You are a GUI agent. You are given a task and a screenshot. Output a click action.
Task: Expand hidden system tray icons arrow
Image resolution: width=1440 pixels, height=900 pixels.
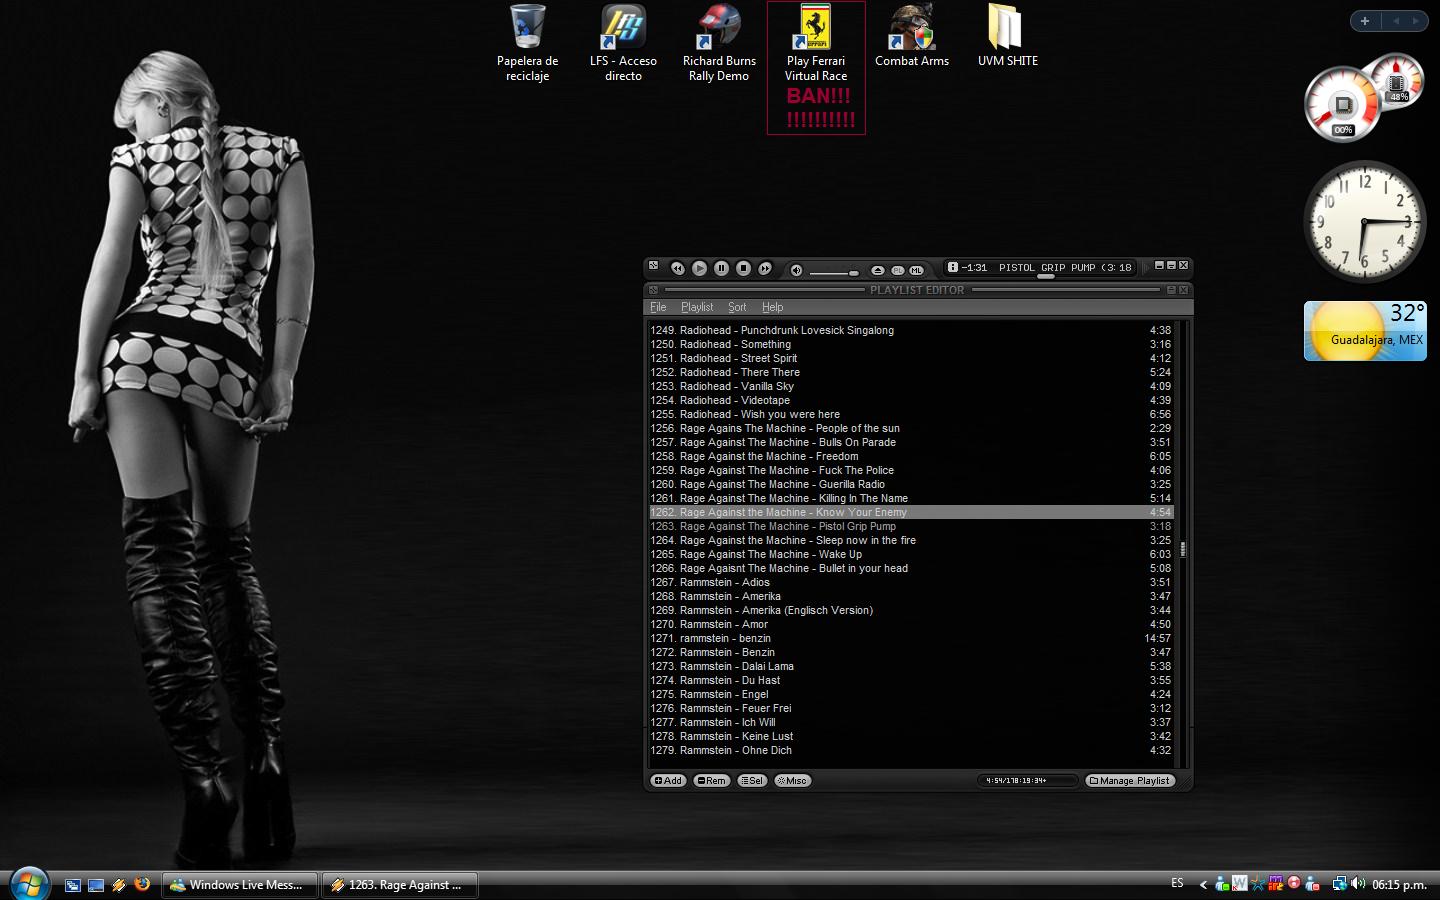pyautogui.click(x=1203, y=884)
